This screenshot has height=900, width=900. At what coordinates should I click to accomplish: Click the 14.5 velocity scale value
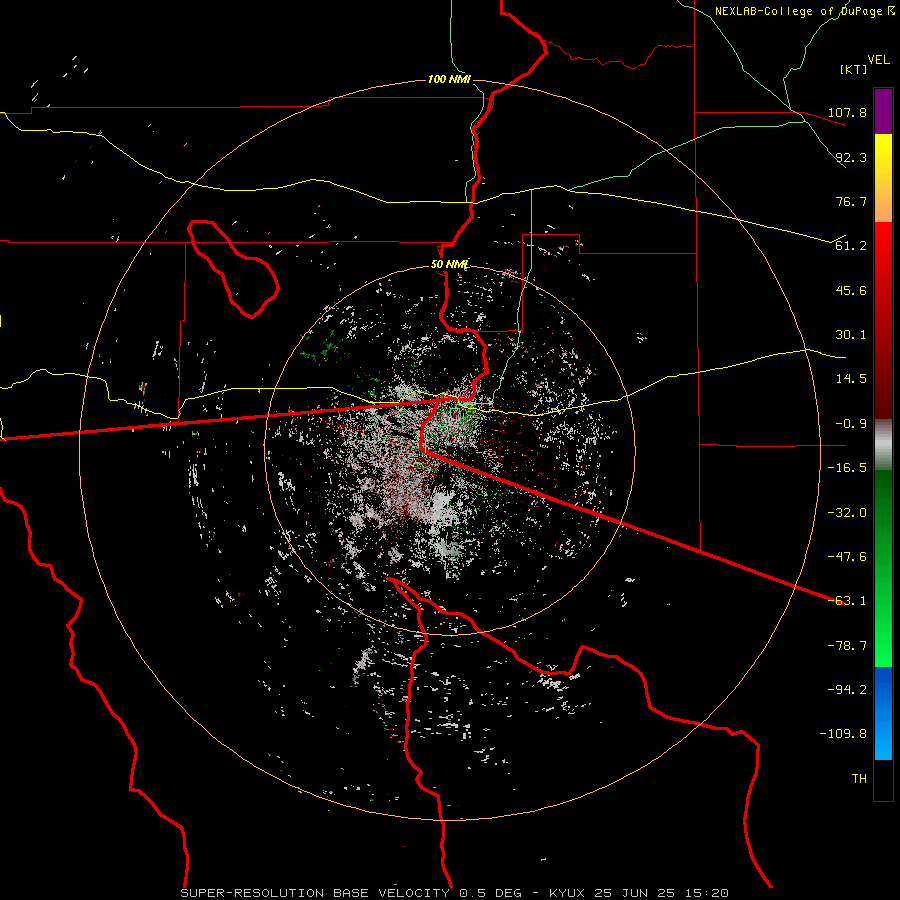(x=851, y=379)
